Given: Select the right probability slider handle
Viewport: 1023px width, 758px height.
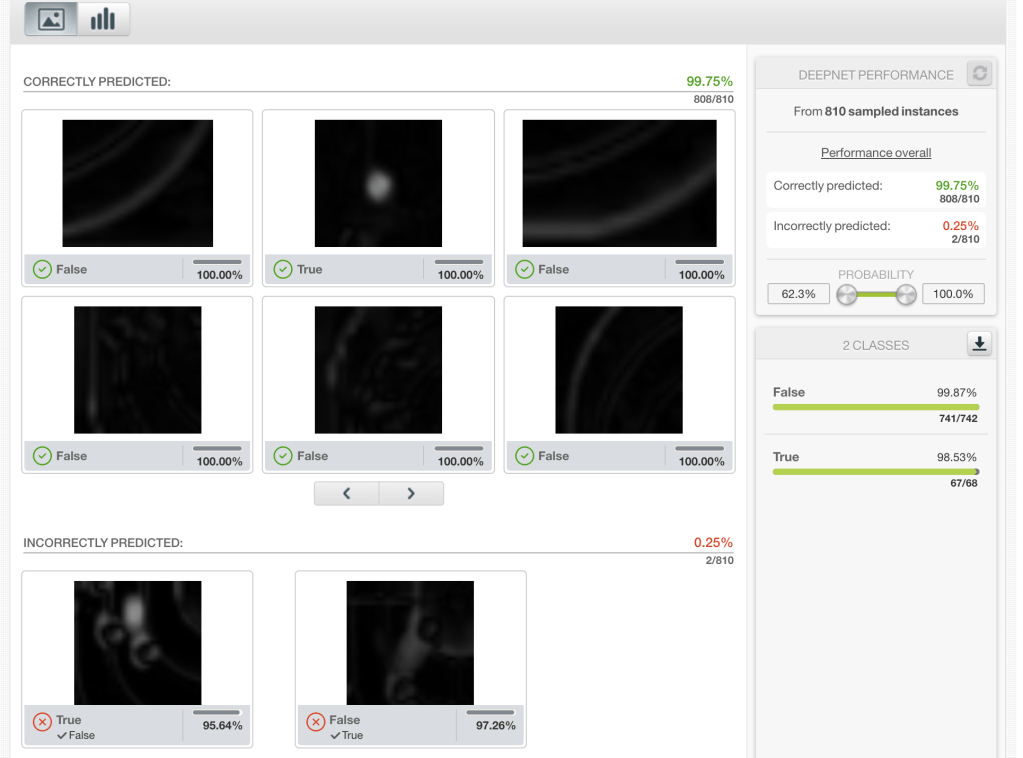Looking at the screenshot, I should tap(906, 294).
